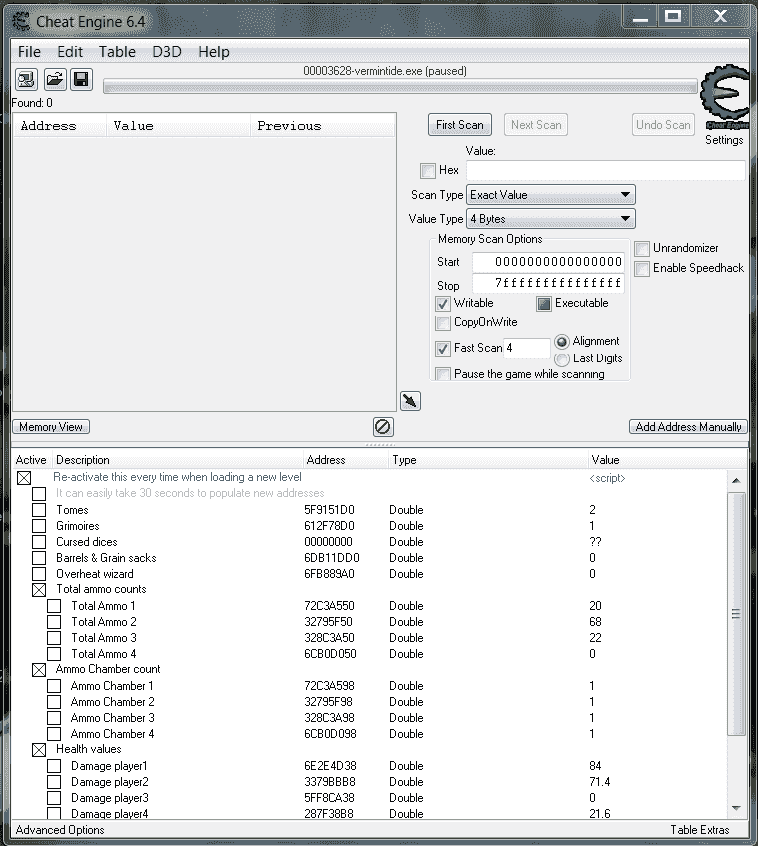
Task: Collapse the Health values group
Action: [x=39, y=750]
